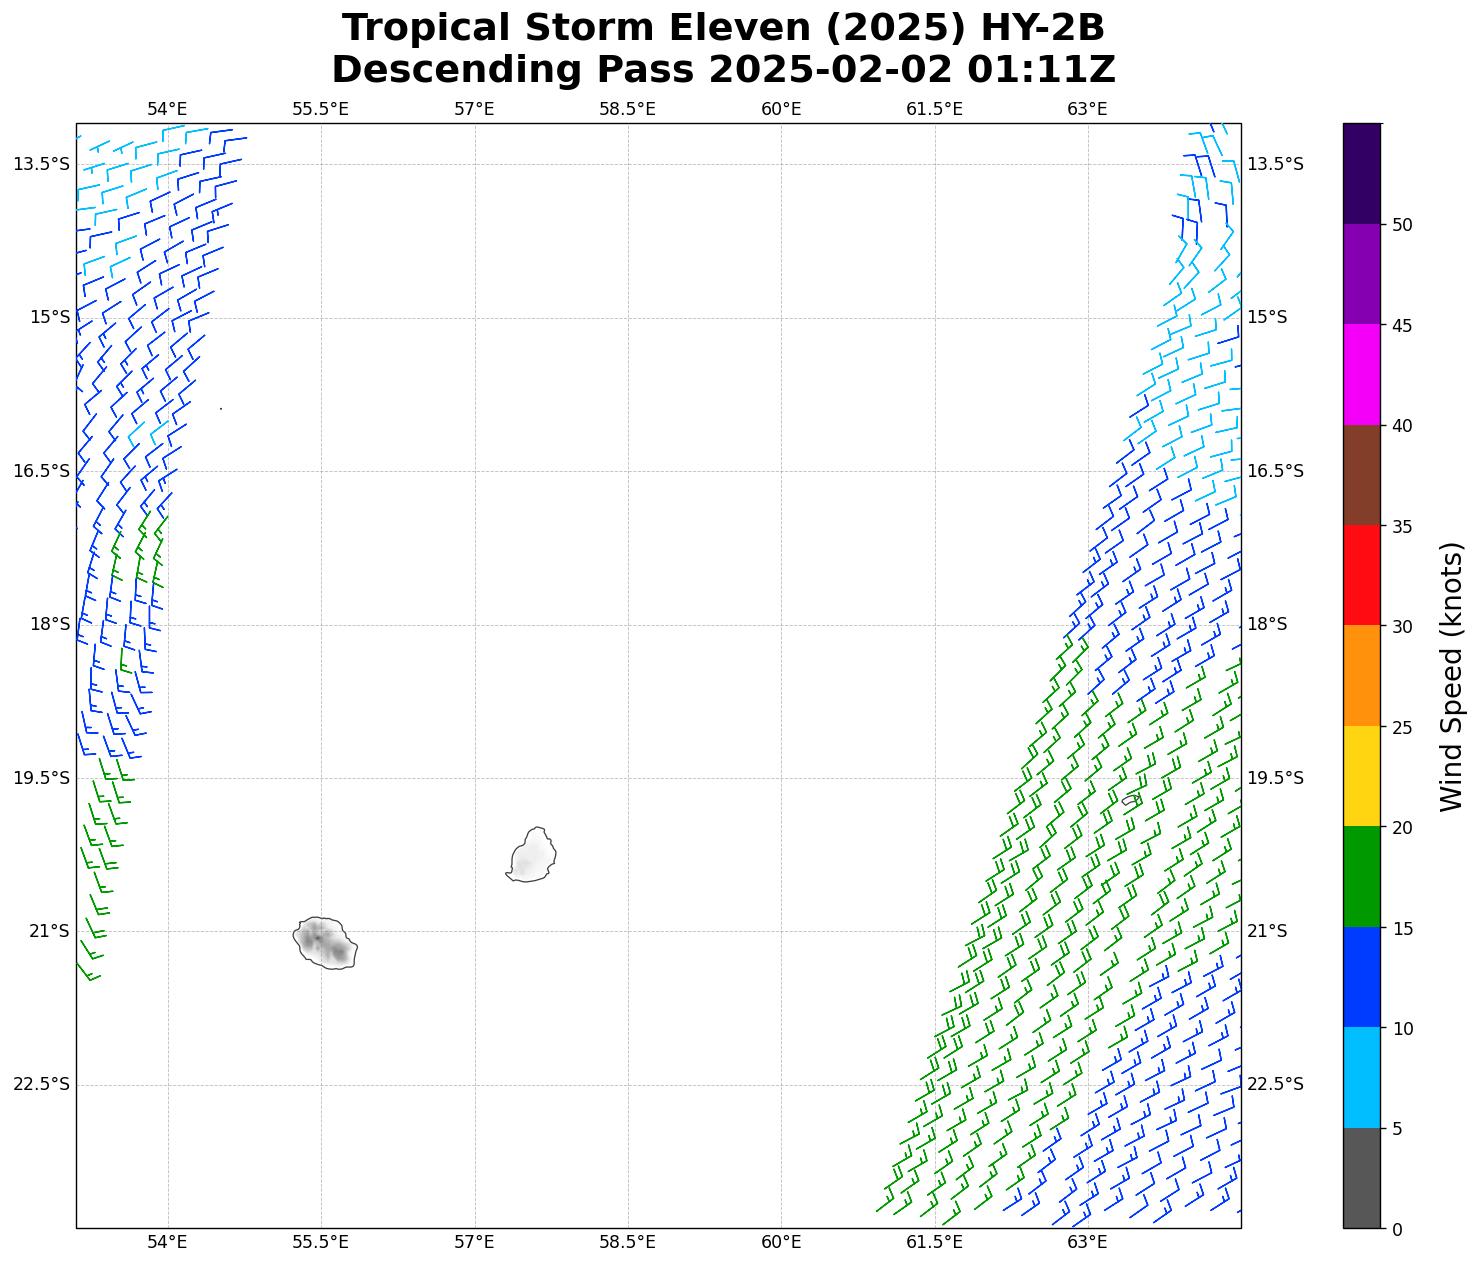Select the magenta 40–45 knots colorbar segment

click(1361, 374)
